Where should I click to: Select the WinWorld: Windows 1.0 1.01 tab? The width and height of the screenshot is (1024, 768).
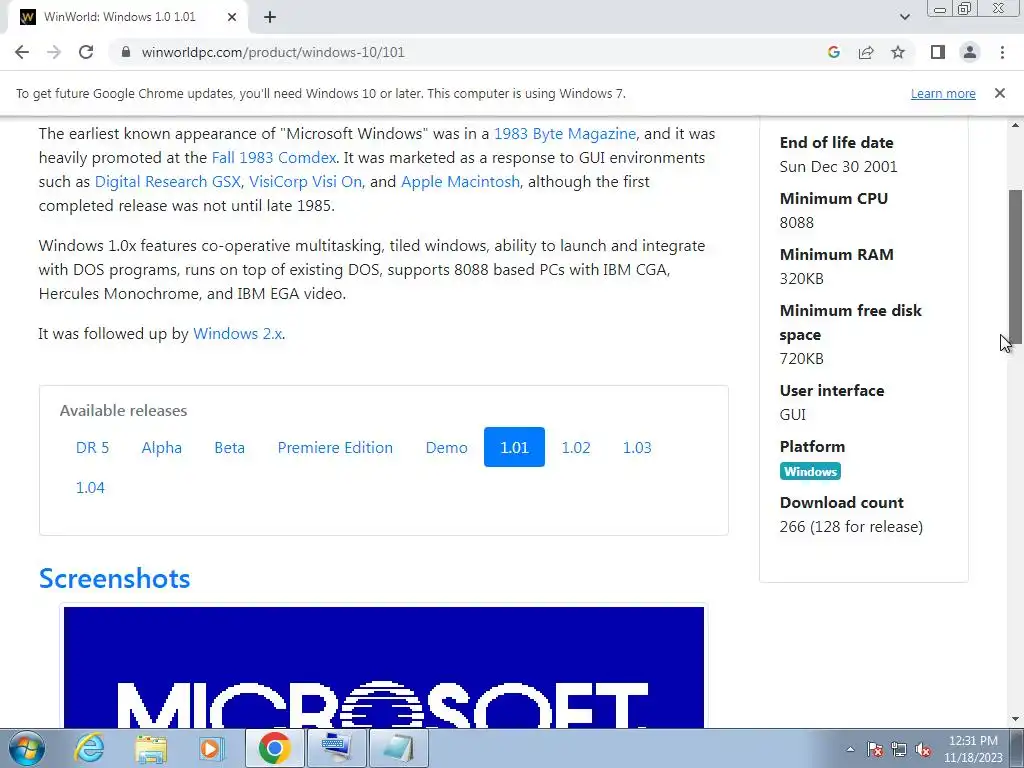[x=127, y=17]
